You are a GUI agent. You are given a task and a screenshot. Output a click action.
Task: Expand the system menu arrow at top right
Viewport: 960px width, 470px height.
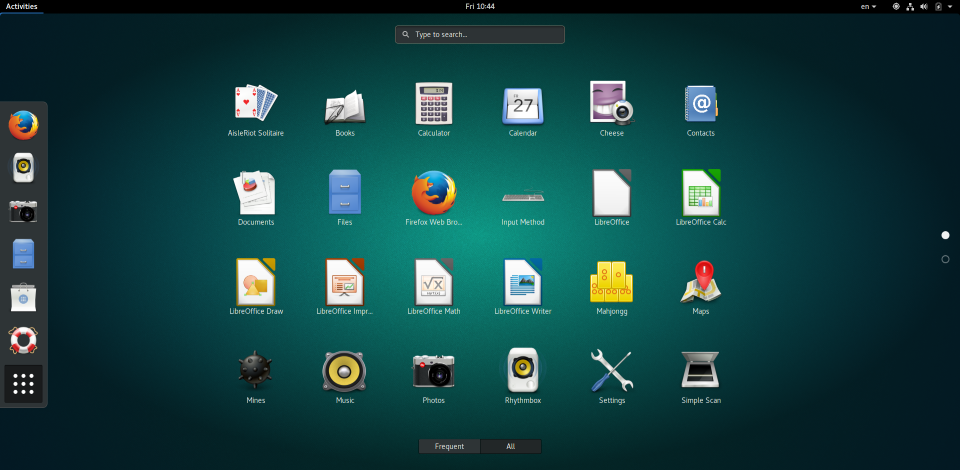[951, 7]
